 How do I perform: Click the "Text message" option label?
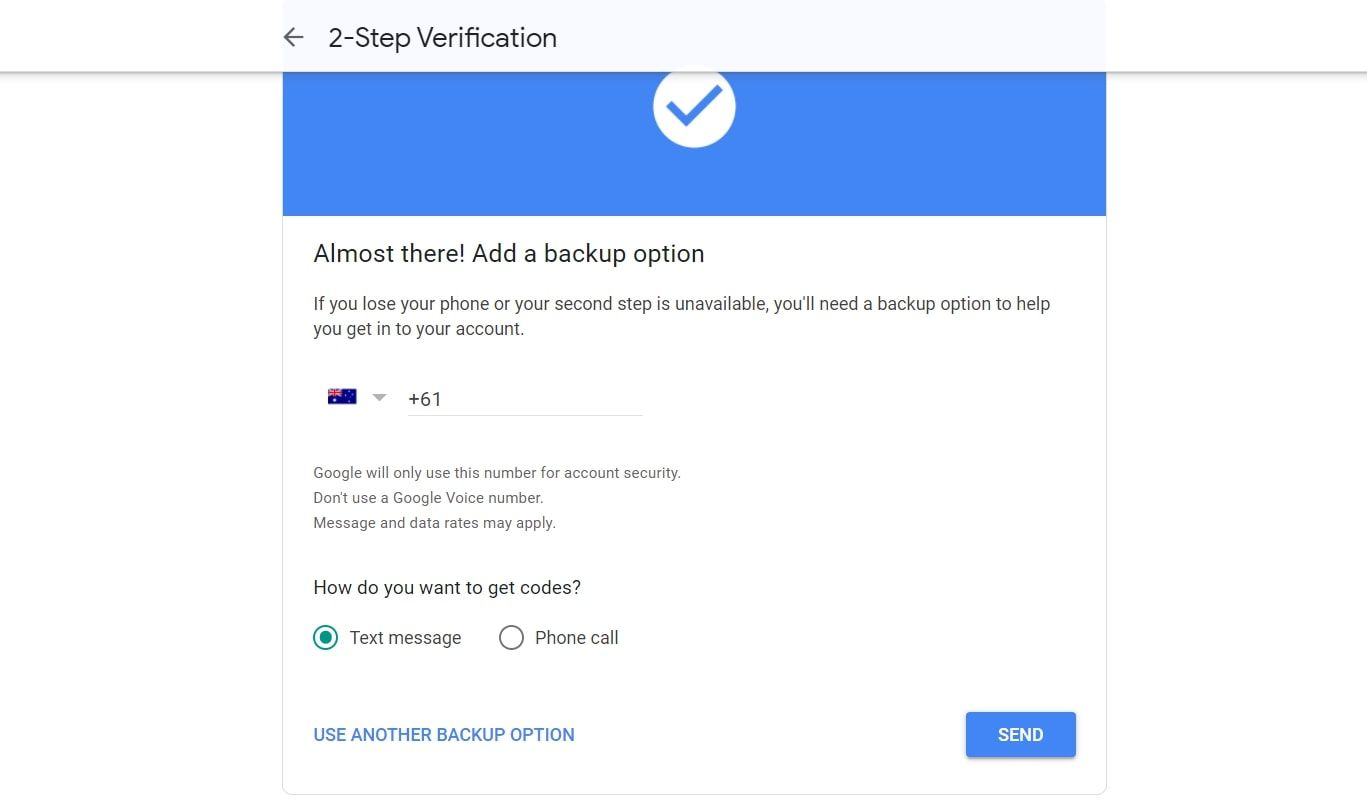coord(405,638)
